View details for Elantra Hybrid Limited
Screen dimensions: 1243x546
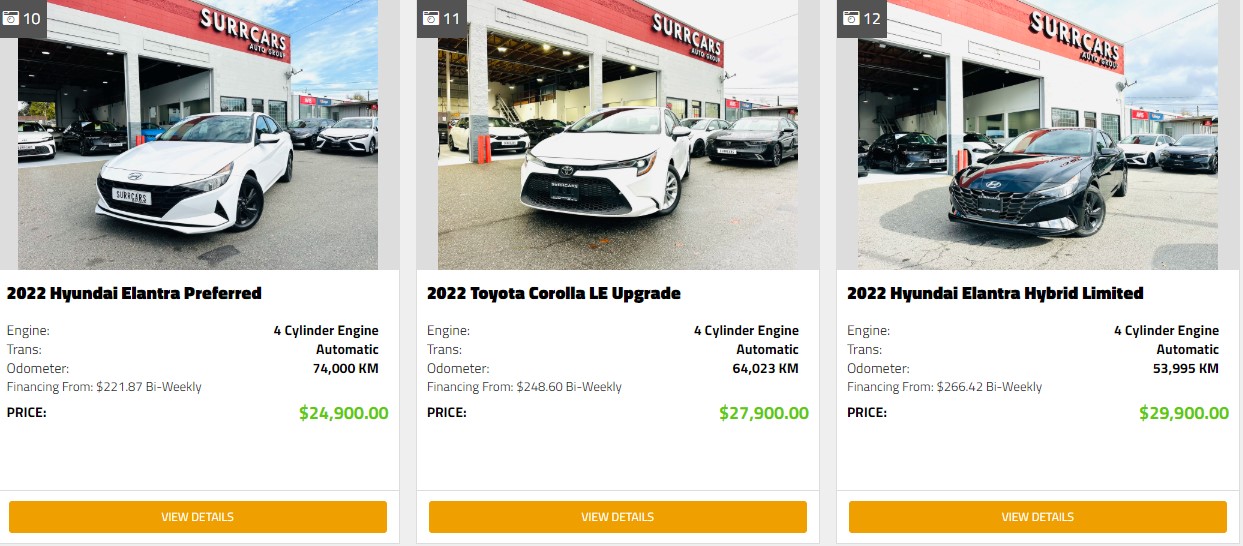point(1038,517)
